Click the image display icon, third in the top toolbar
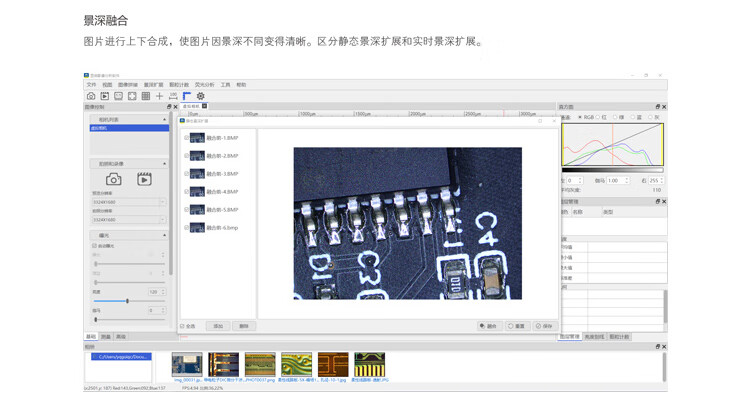 tap(119, 96)
